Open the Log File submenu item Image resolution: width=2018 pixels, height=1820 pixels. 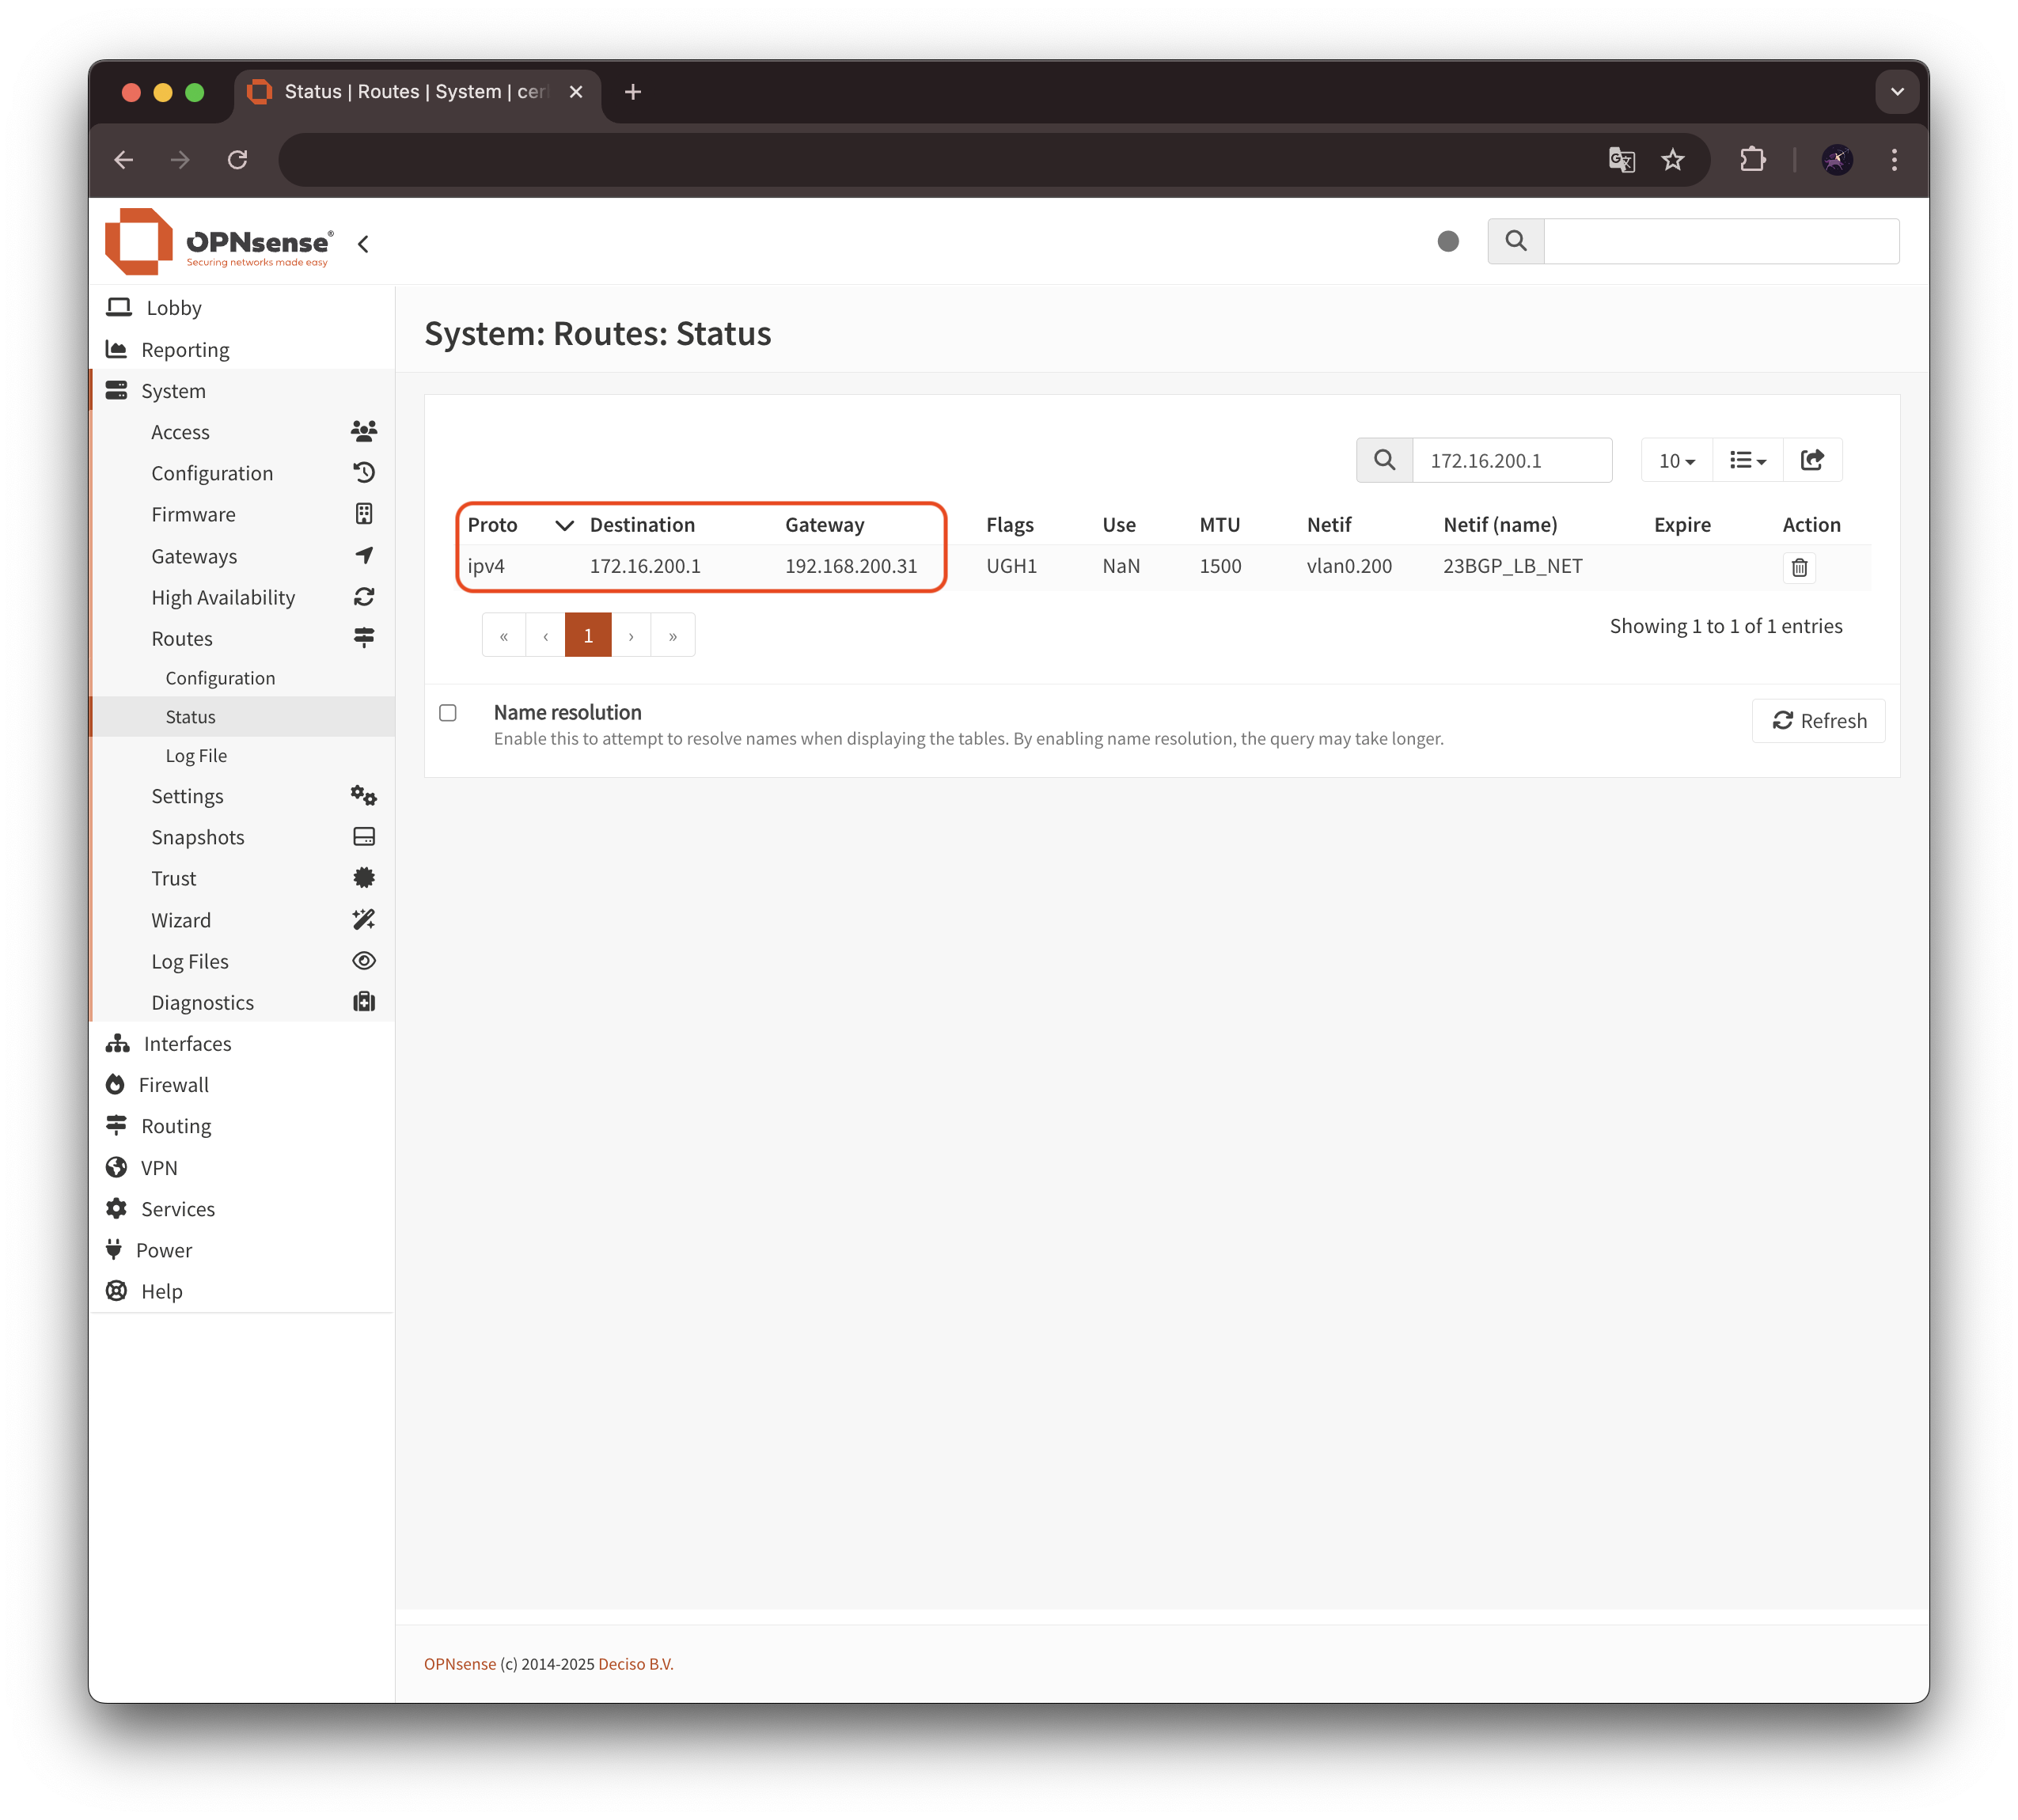[x=196, y=756]
